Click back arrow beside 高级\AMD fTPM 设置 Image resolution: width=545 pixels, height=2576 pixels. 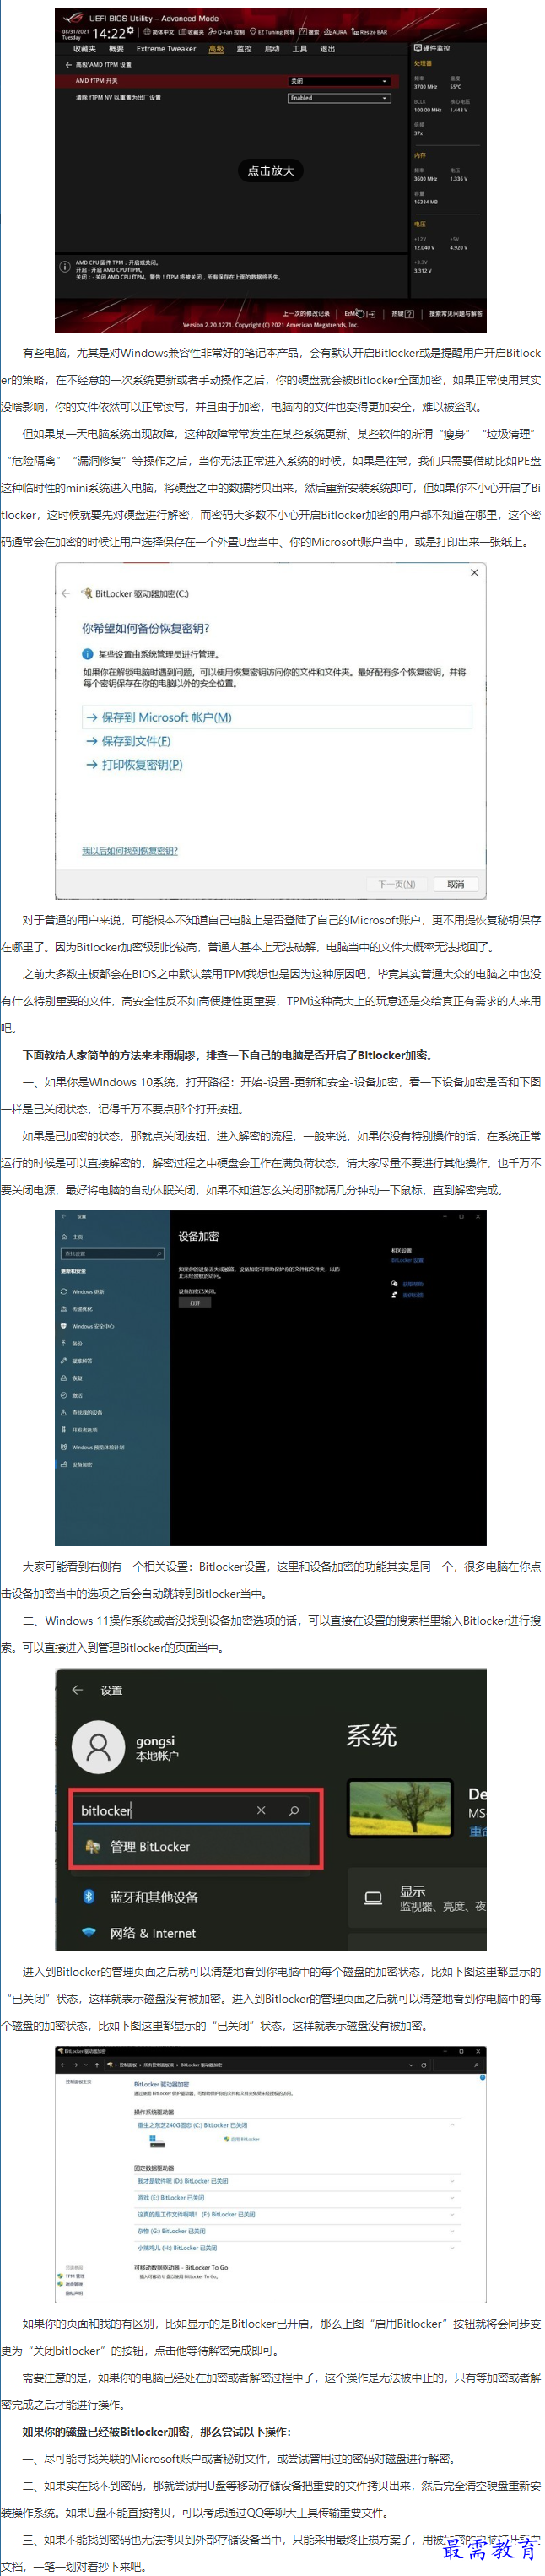69,64
